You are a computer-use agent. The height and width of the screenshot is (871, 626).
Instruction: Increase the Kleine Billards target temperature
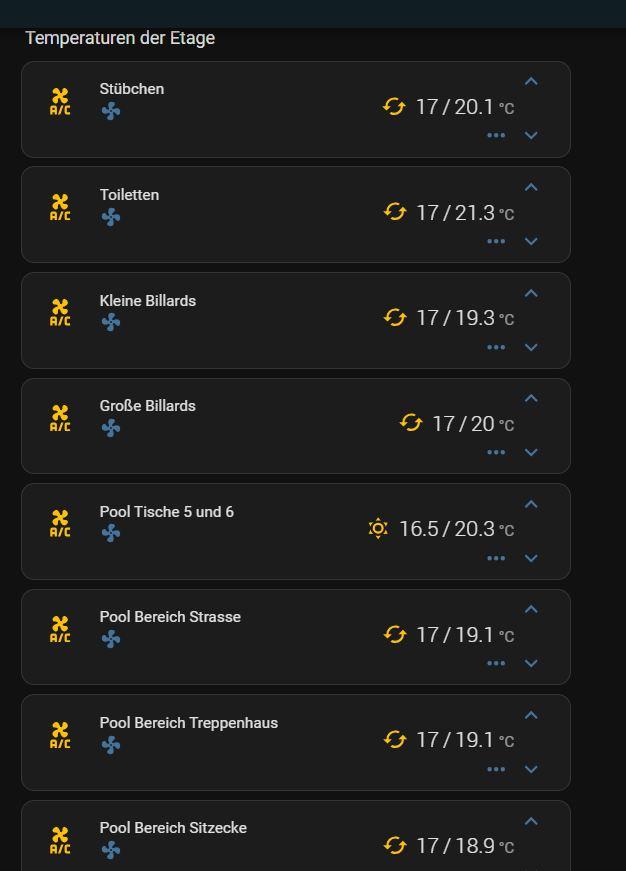click(x=531, y=293)
